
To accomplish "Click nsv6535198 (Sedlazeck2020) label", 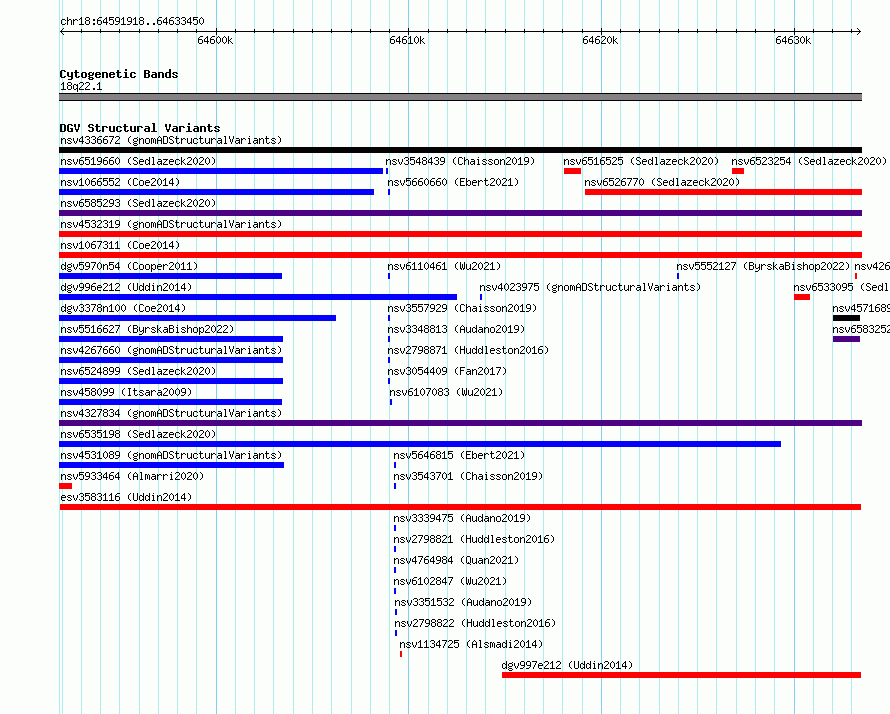I will coord(138,434).
